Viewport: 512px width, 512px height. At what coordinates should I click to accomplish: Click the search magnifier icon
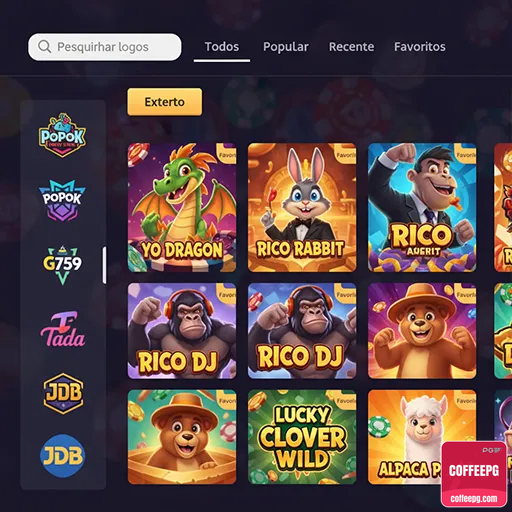coord(44,47)
